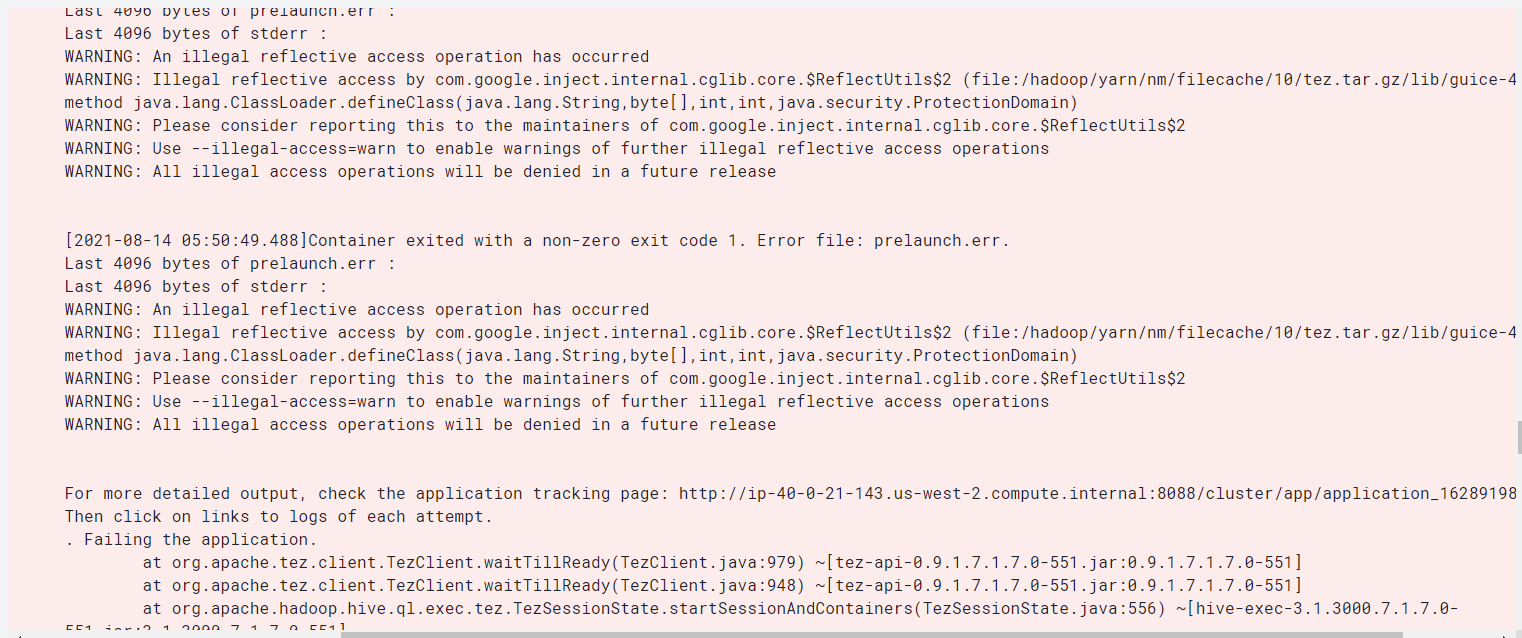Click the vertical scrollbar thumb
The image size is (1522, 638).
pyautogui.click(x=1518, y=437)
